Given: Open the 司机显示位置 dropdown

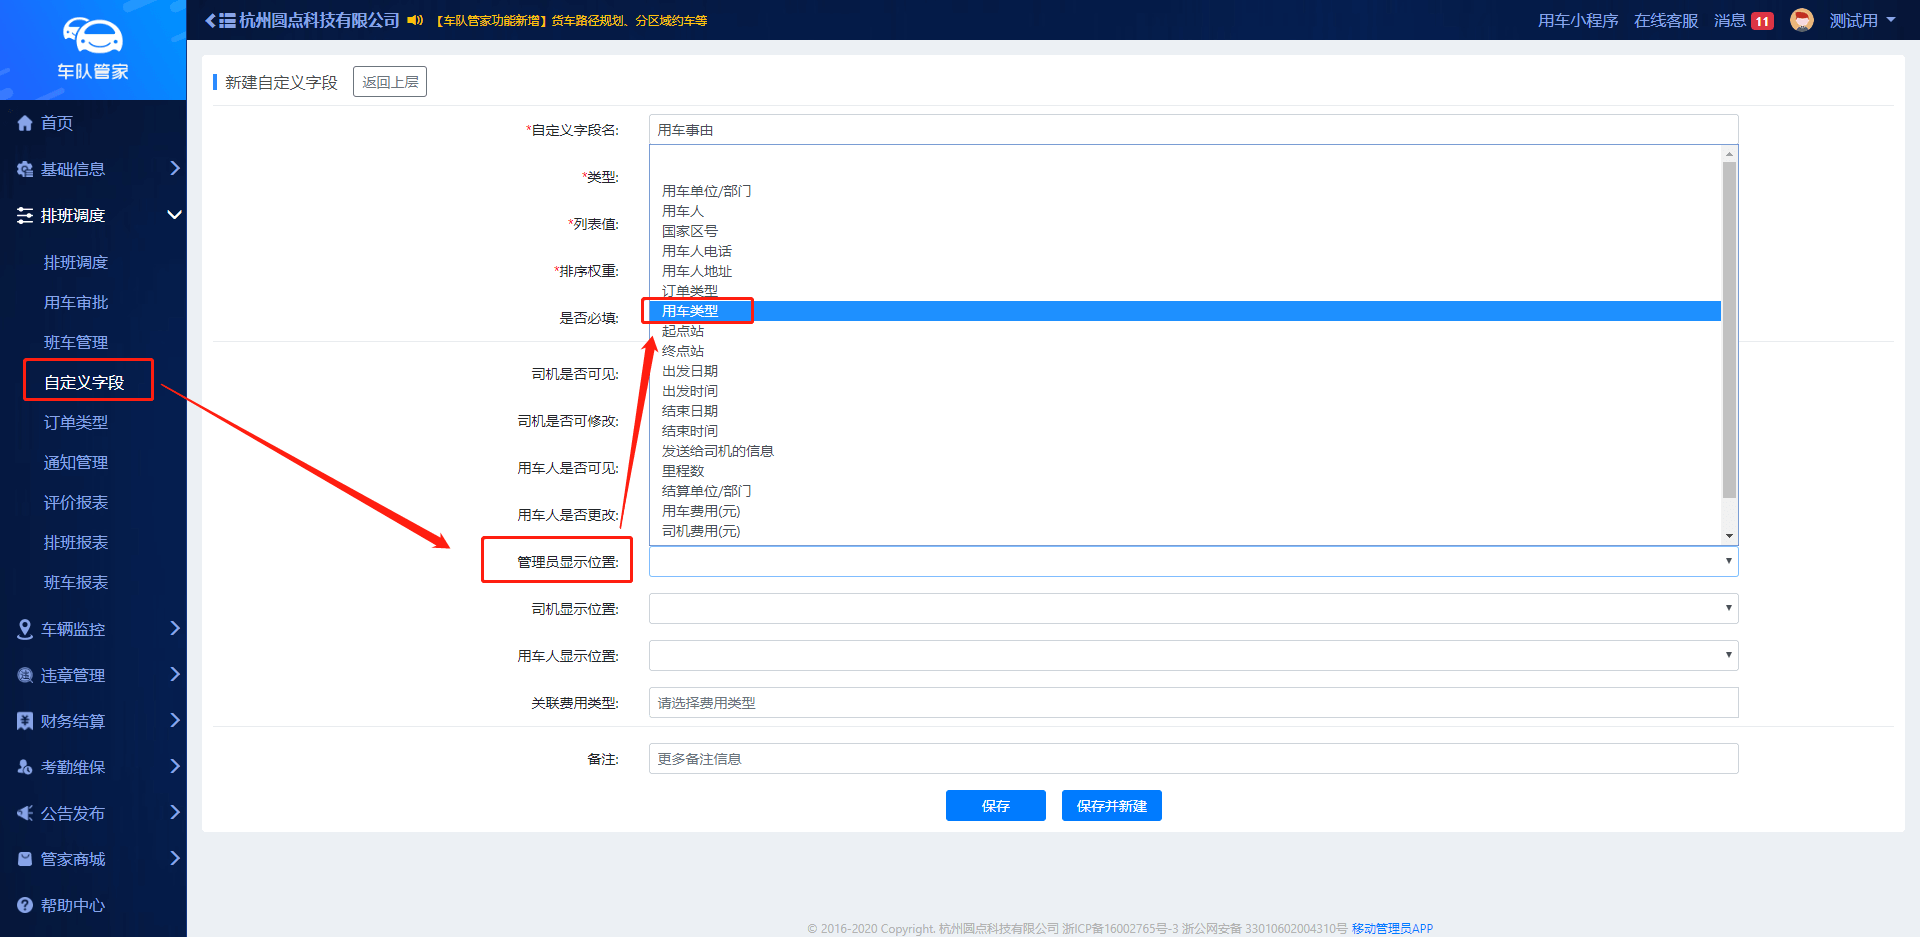Looking at the screenshot, I should coord(1192,608).
